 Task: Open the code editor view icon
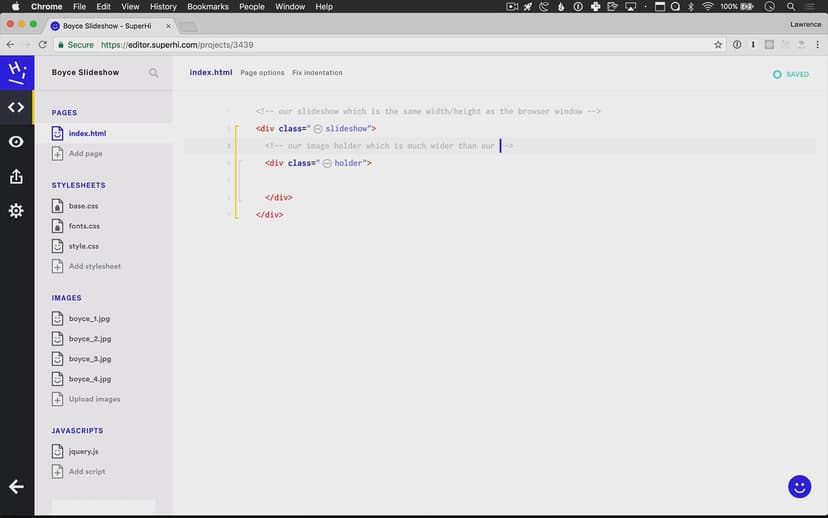(x=16, y=107)
